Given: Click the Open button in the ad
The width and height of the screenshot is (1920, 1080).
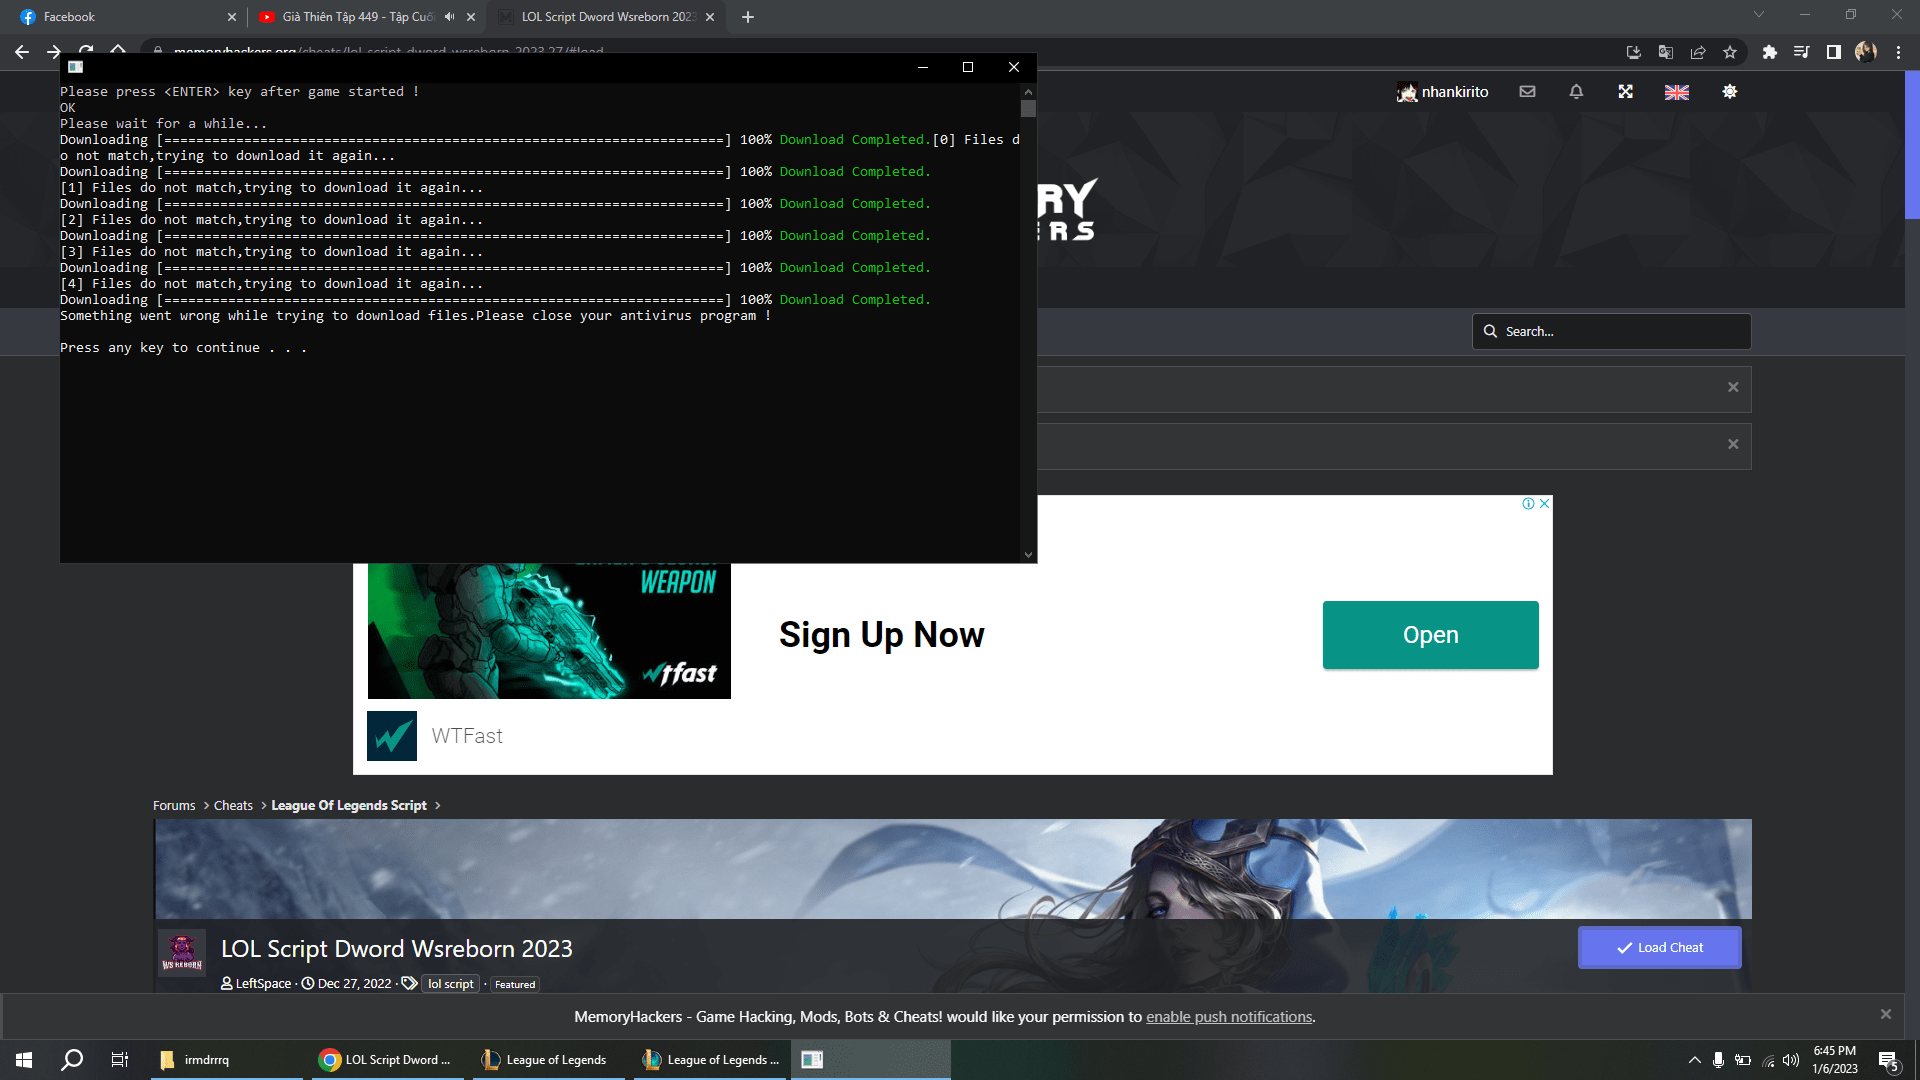Looking at the screenshot, I should click(1430, 635).
